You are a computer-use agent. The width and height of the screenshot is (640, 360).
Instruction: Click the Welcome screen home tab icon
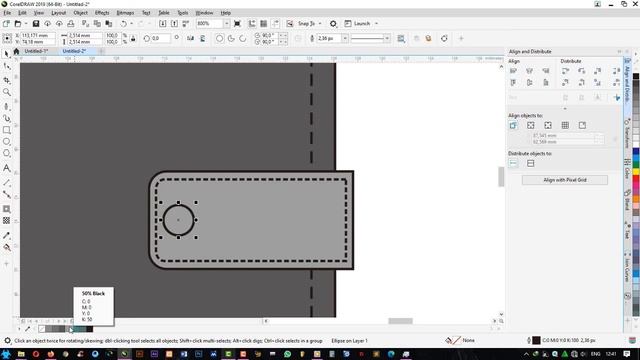pos(16,51)
